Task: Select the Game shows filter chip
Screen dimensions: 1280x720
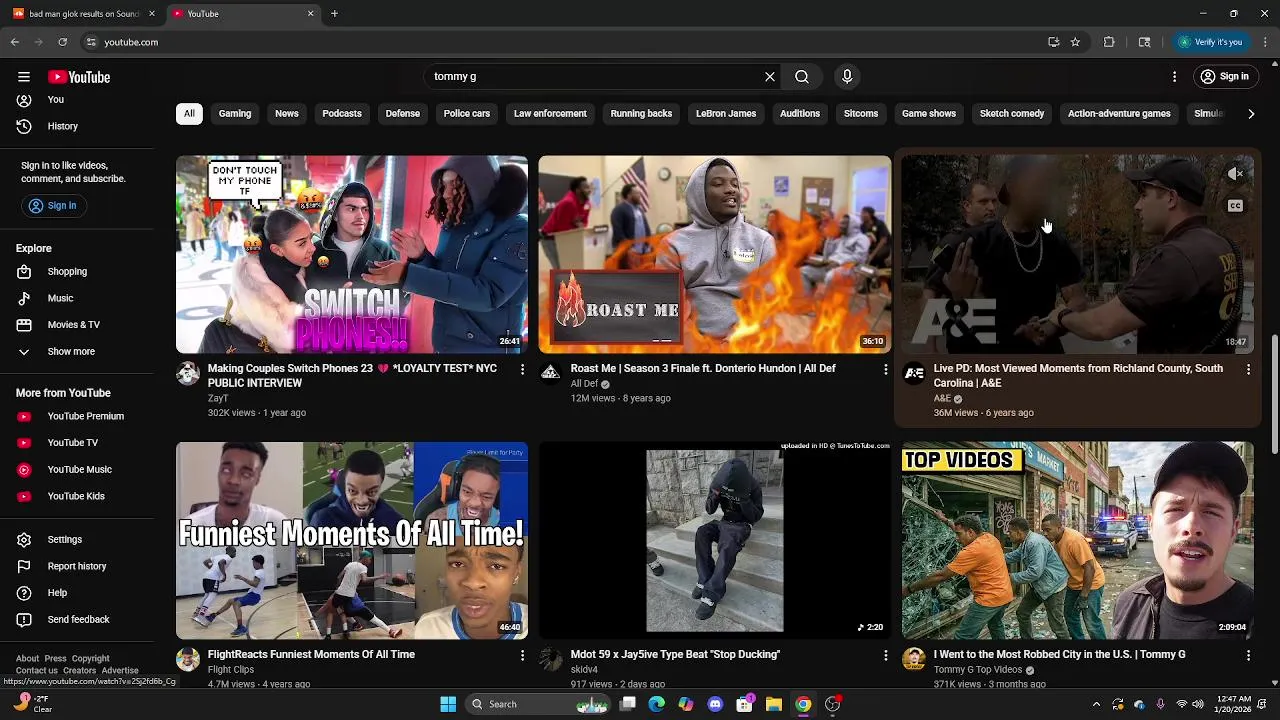Action: pos(929,114)
